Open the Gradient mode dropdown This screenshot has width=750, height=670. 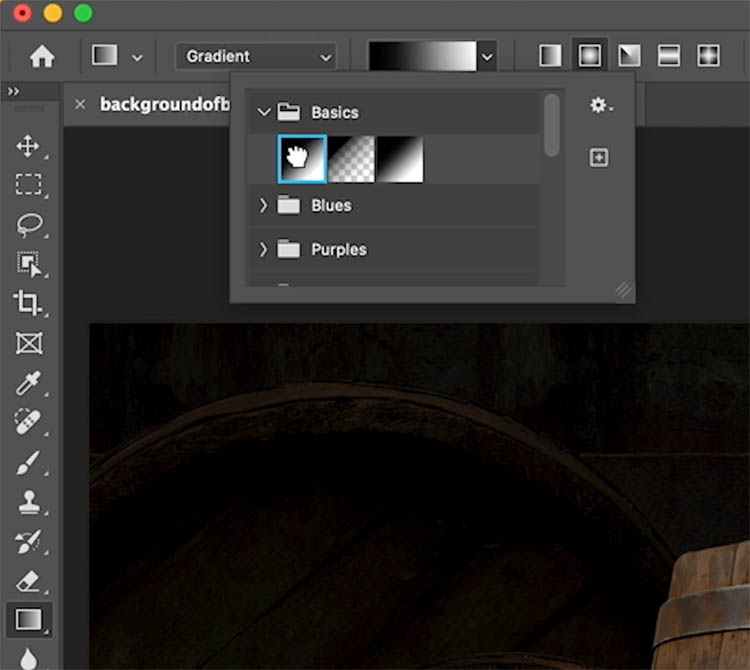256,56
